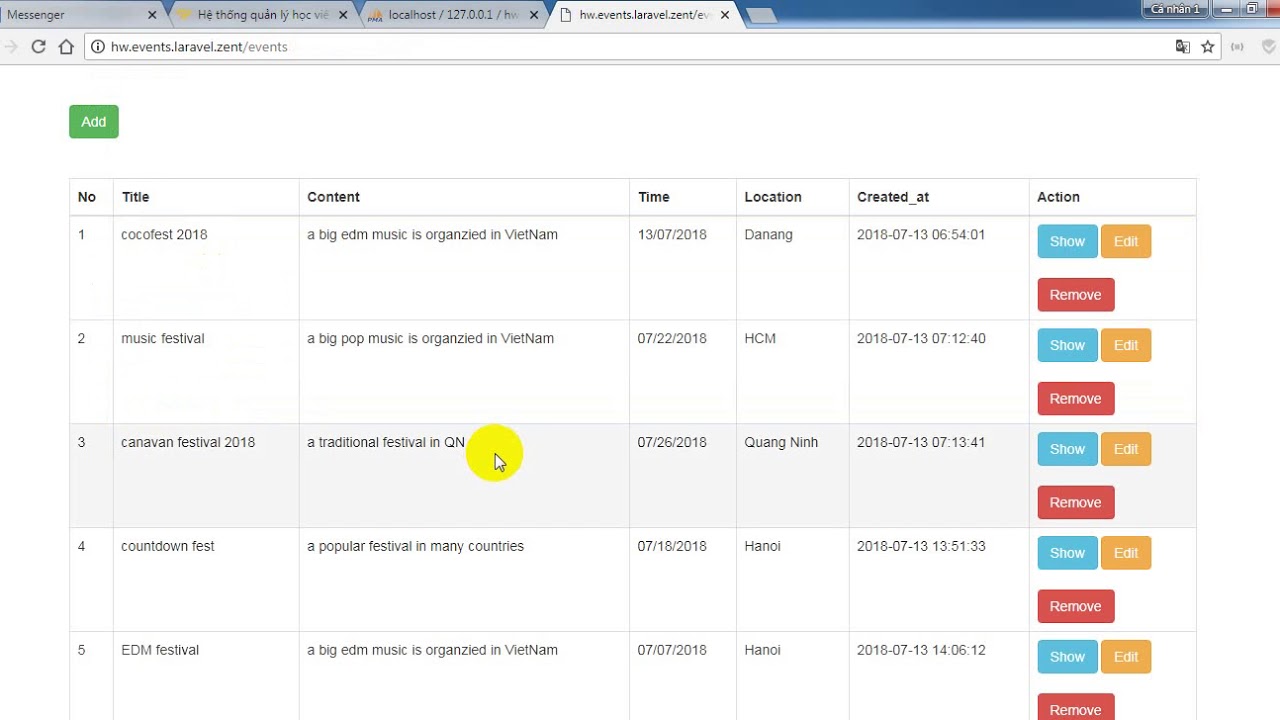Close the Hệ thống quản lý tab

point(343,15)
